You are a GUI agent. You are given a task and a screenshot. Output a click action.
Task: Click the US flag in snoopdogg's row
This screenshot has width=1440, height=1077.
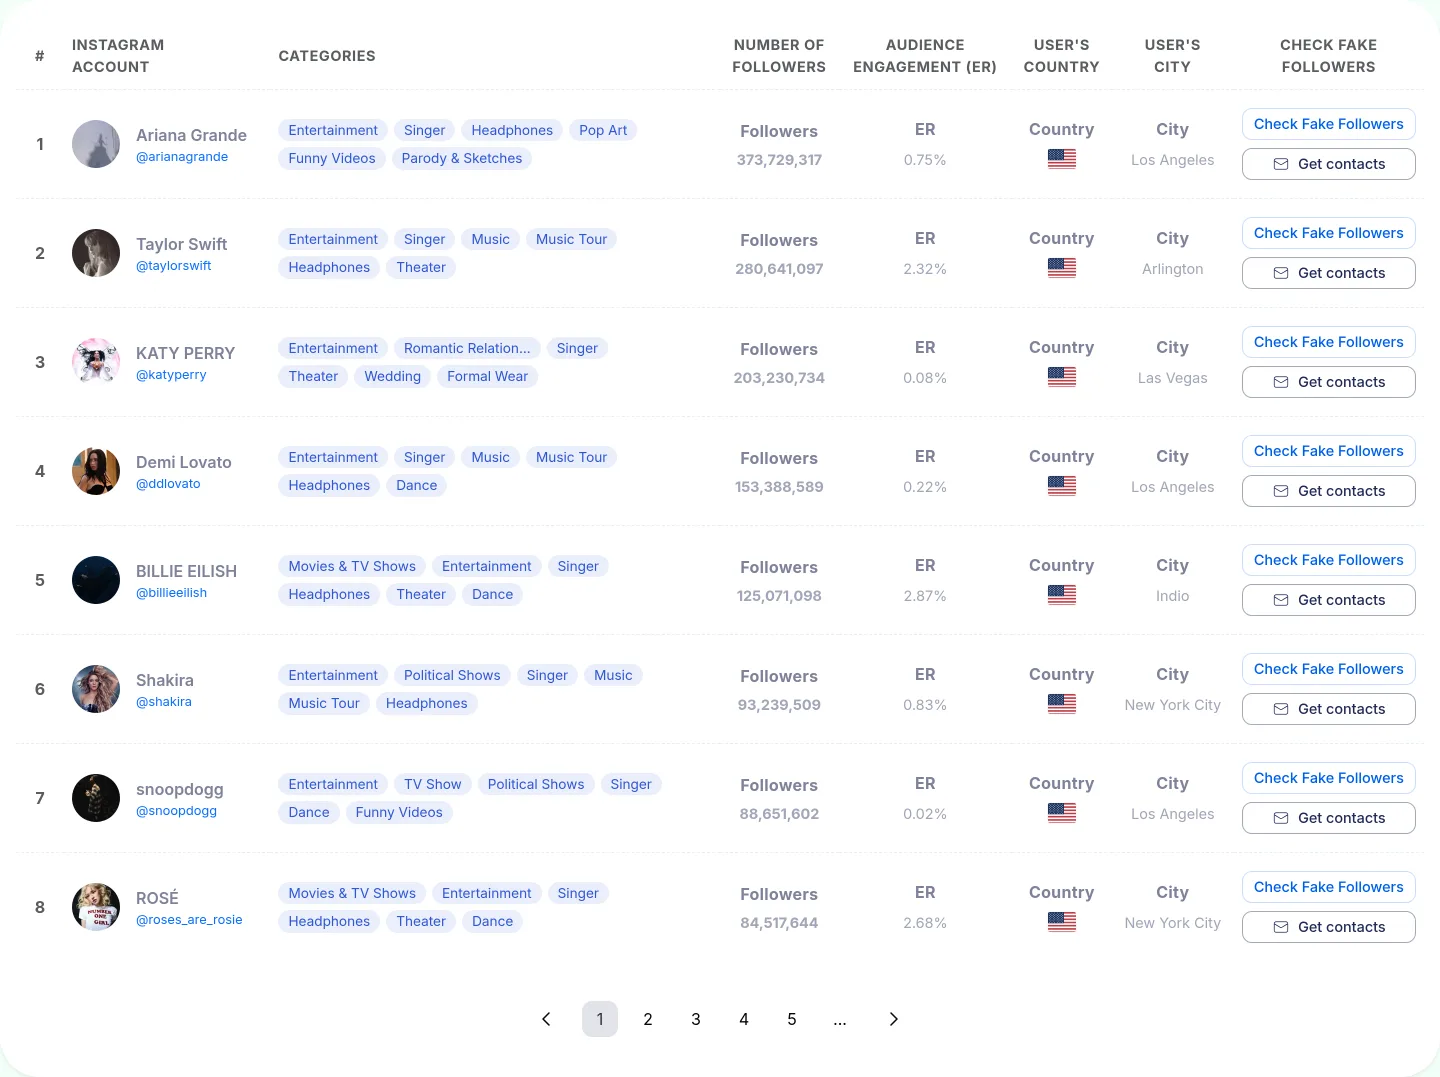coord(1062,813)
